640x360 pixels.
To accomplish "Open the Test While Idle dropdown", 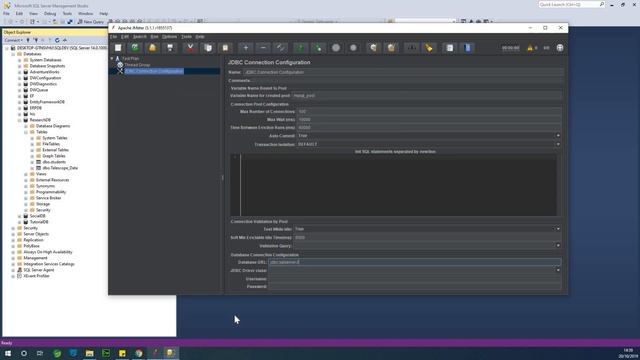I will (x=558, y=229).
